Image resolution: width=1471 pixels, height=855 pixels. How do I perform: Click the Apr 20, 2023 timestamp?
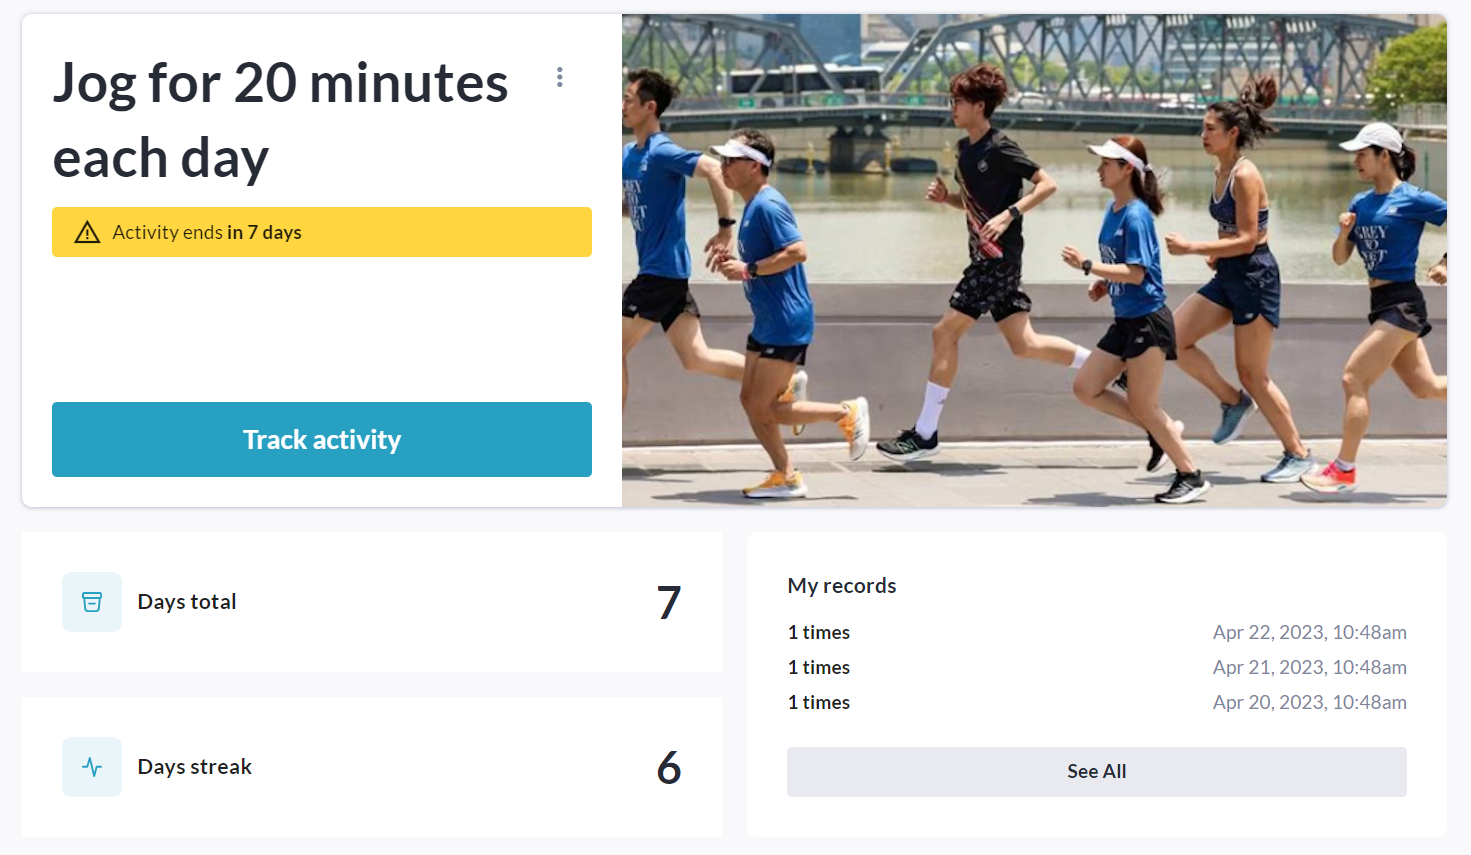pos(1309,703)
